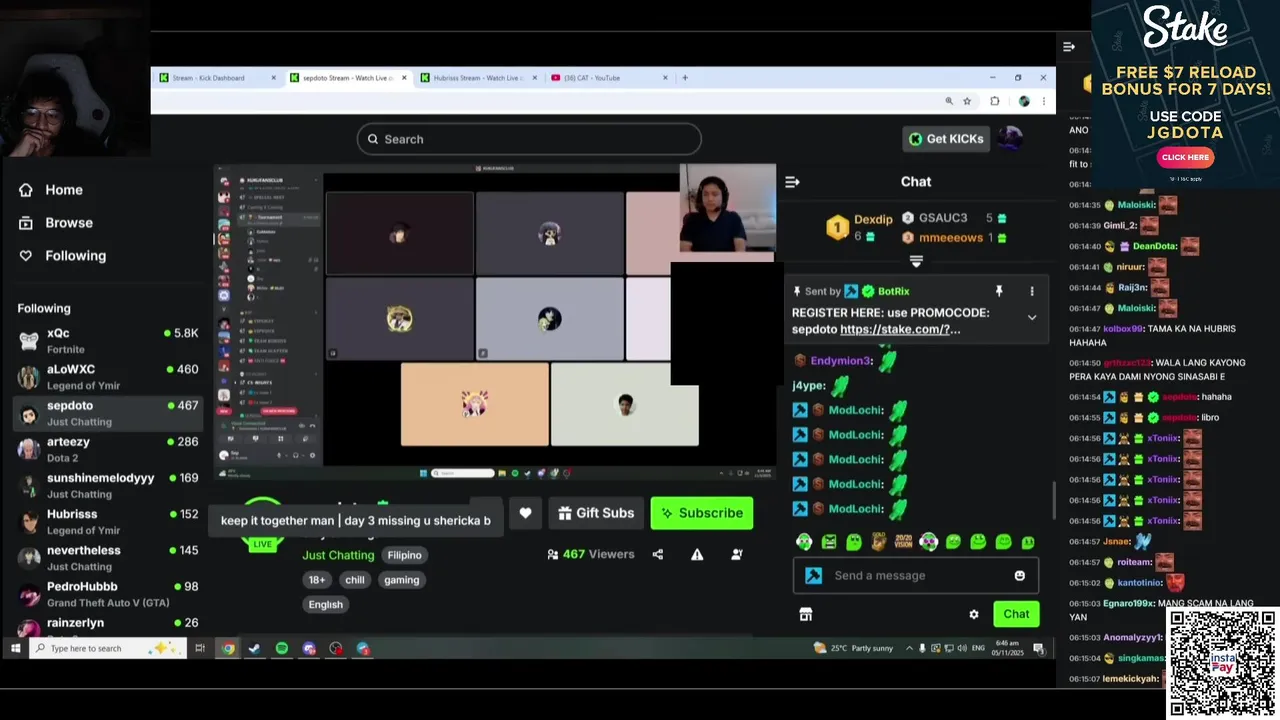
Task: Click the Dexdip top gifter name
Action: (x=873, y=220)
